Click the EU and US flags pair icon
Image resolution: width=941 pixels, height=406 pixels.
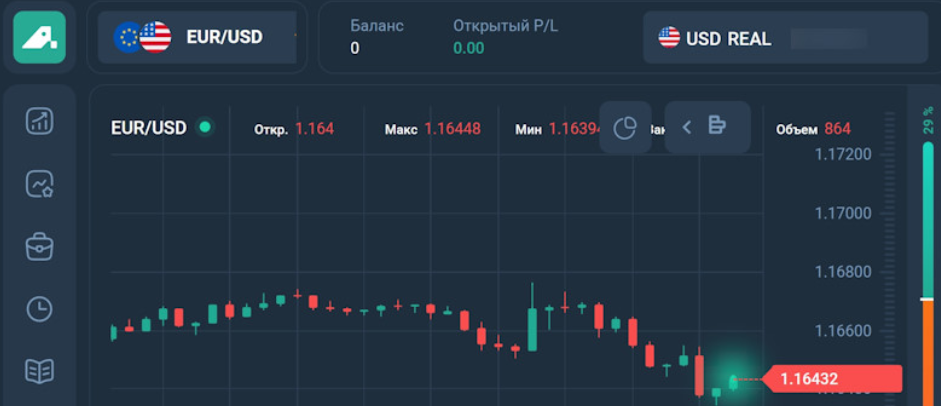(142, 38)
